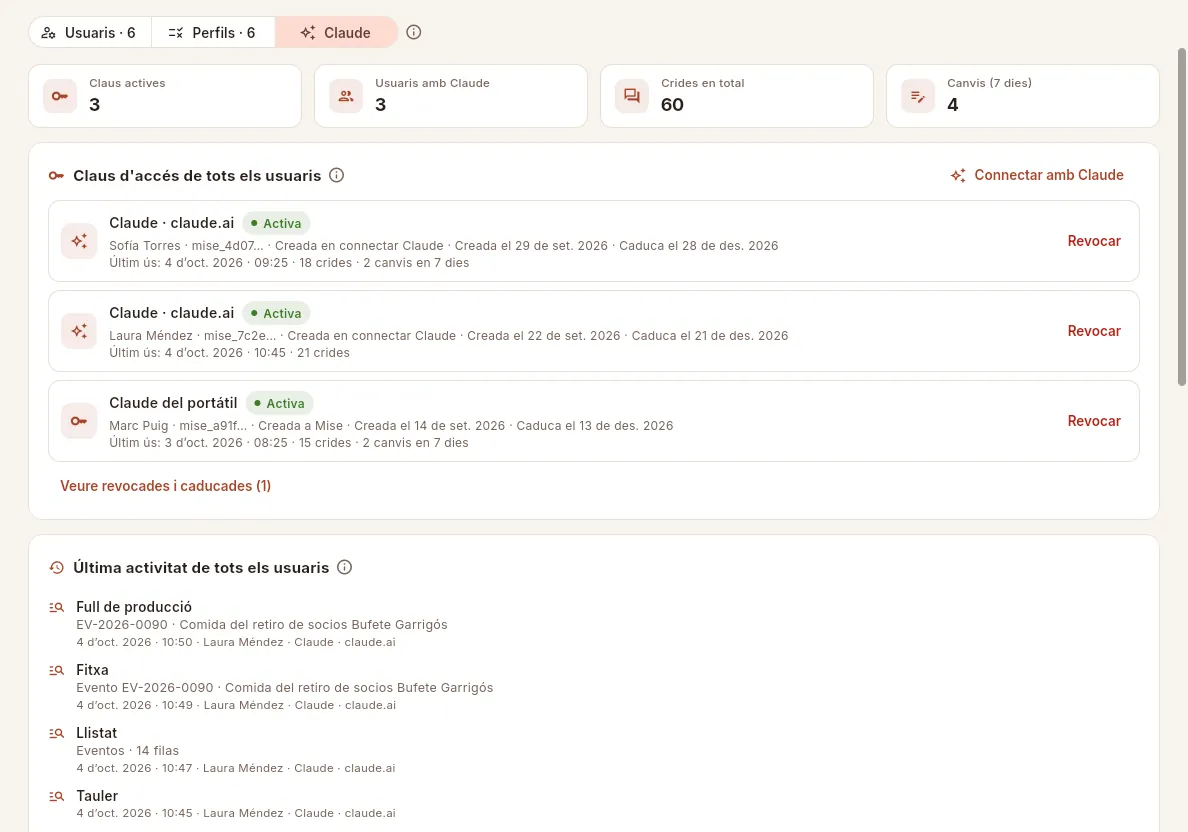Select the Claude tab

pyautogui.click(x=336, y=33)
